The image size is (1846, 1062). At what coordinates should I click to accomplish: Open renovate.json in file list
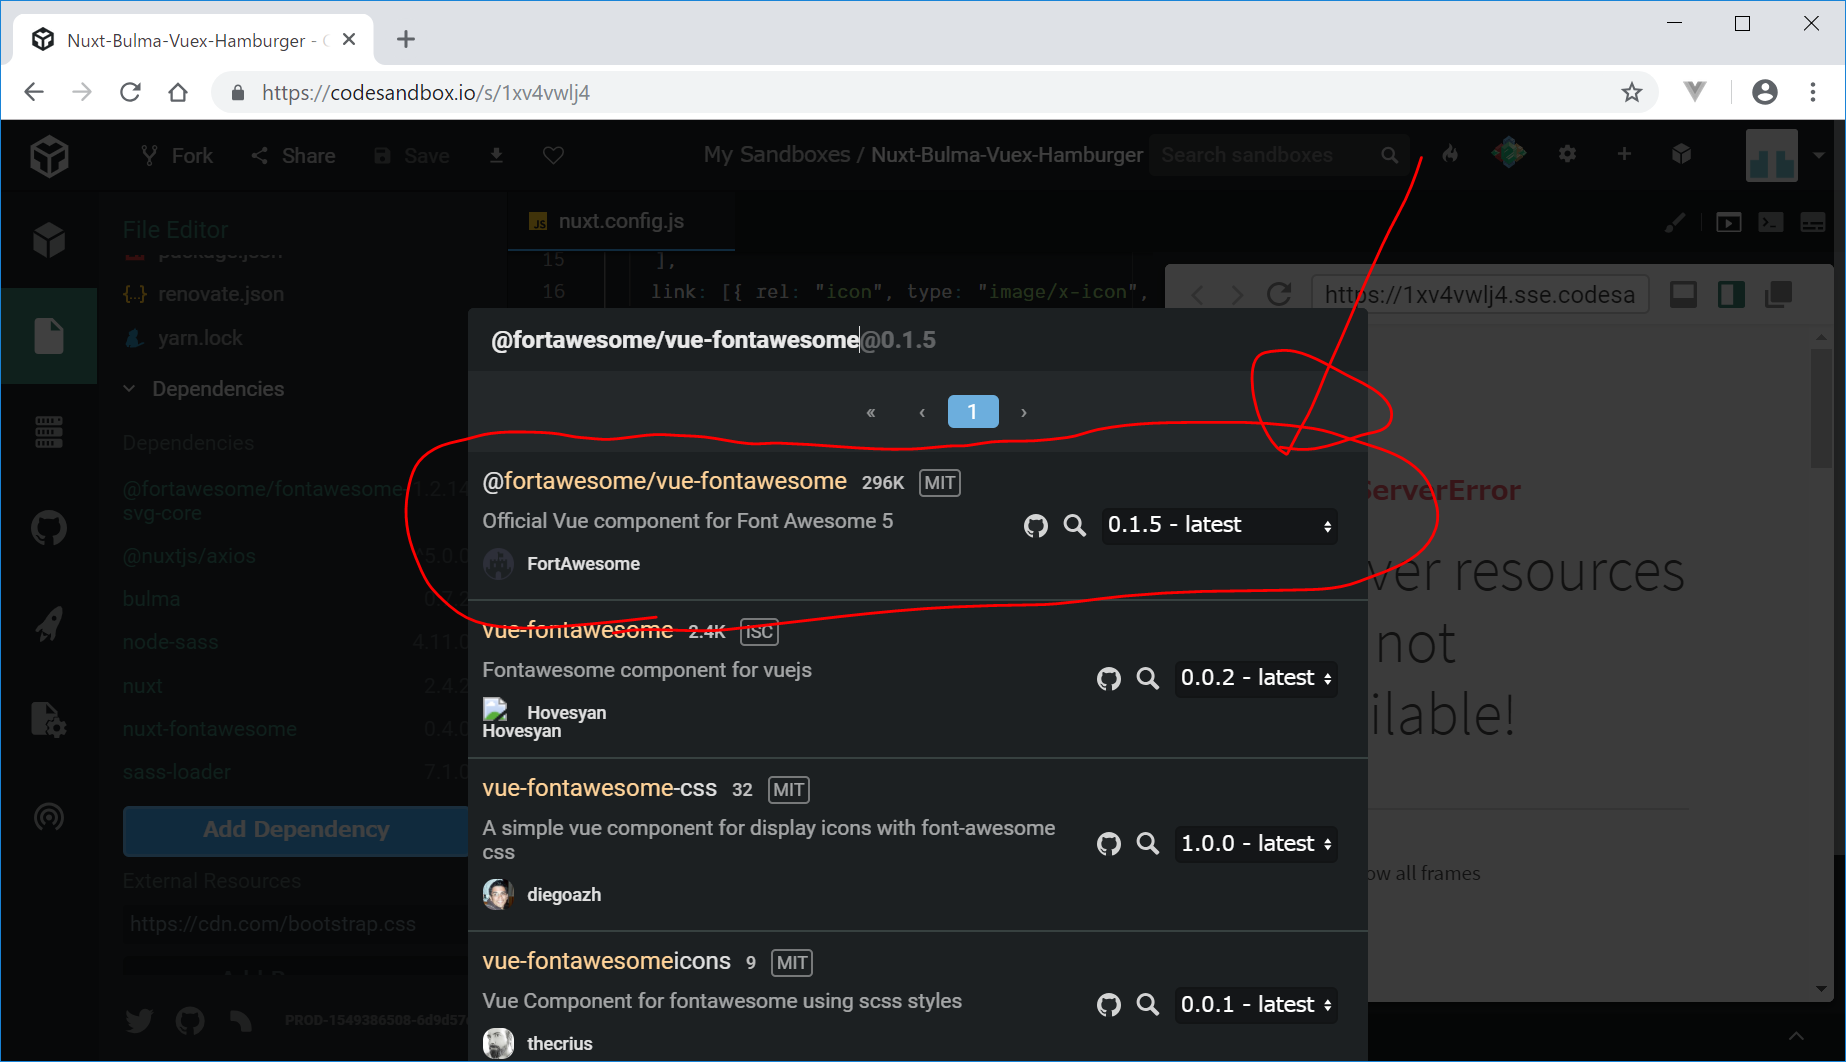tap(220, 294)
